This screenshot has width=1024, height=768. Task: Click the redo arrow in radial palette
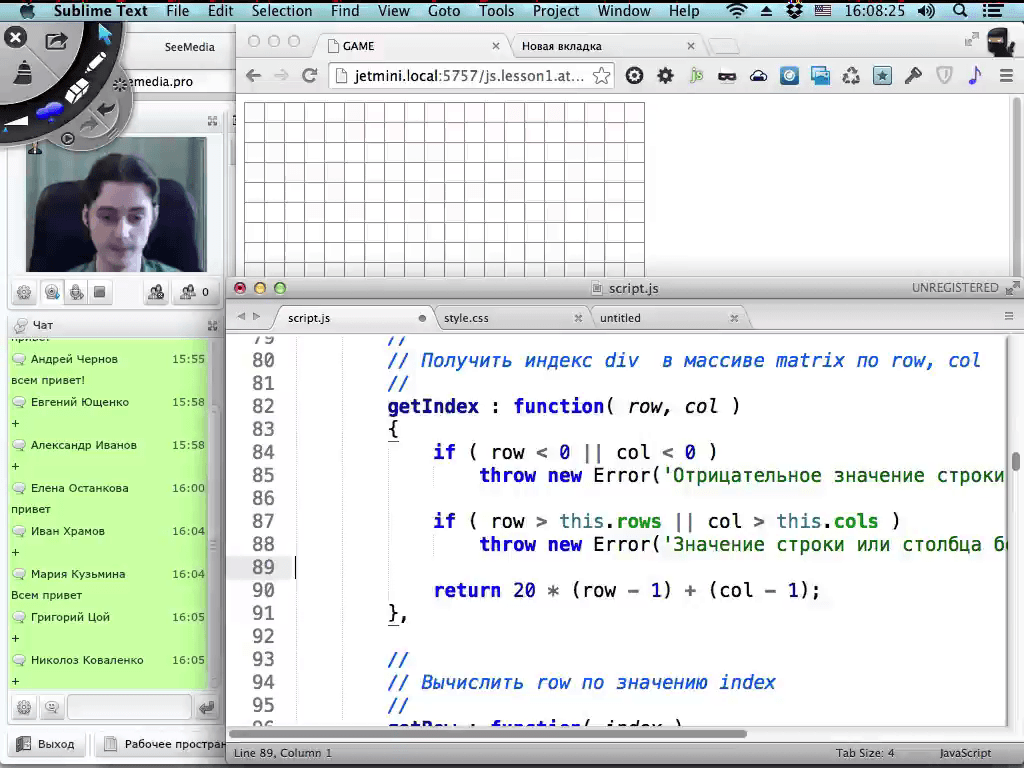pyautogui.click(x=89, y=124)
